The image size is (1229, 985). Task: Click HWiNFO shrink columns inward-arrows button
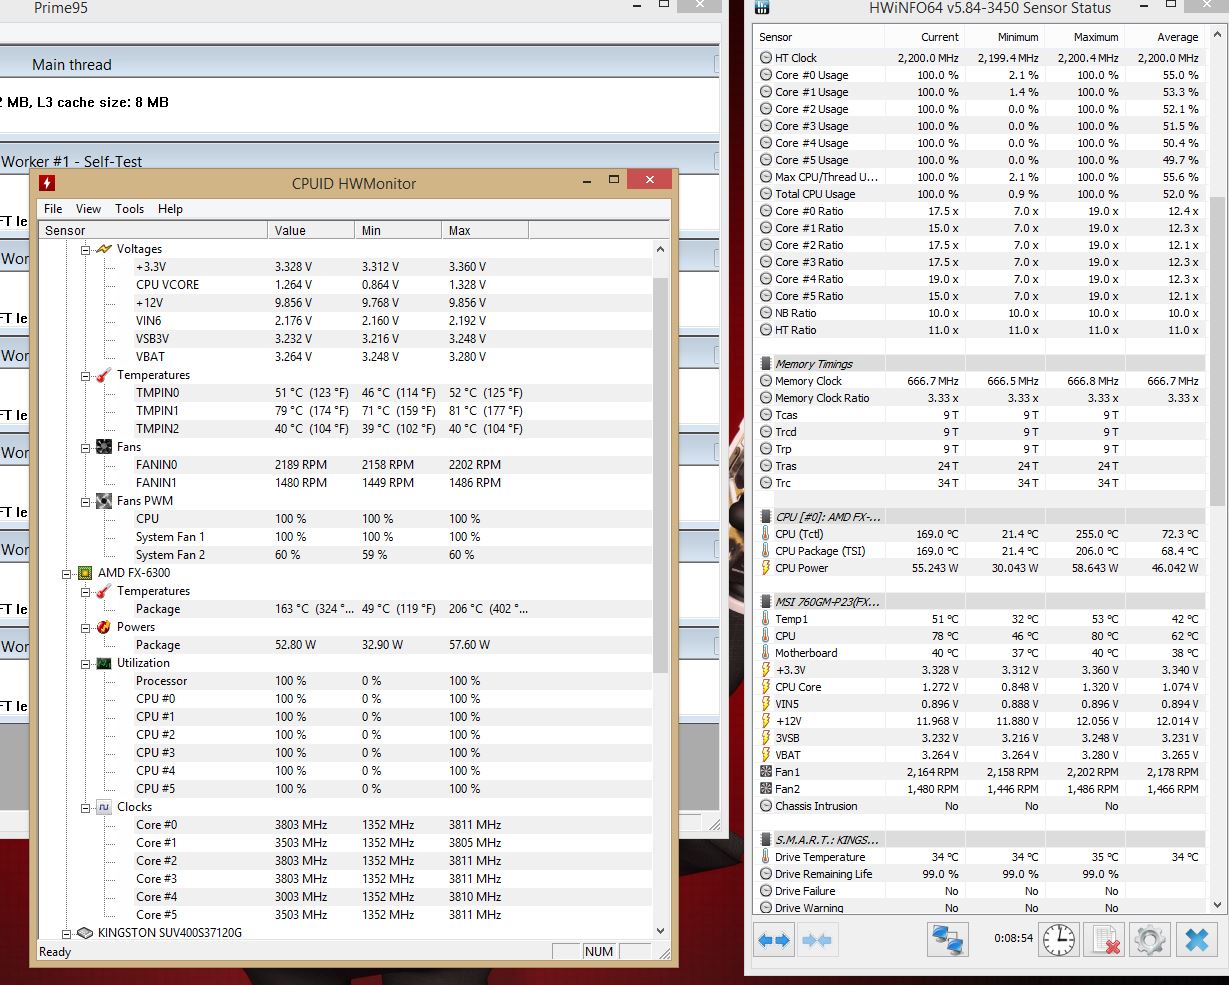click(816, 940)
